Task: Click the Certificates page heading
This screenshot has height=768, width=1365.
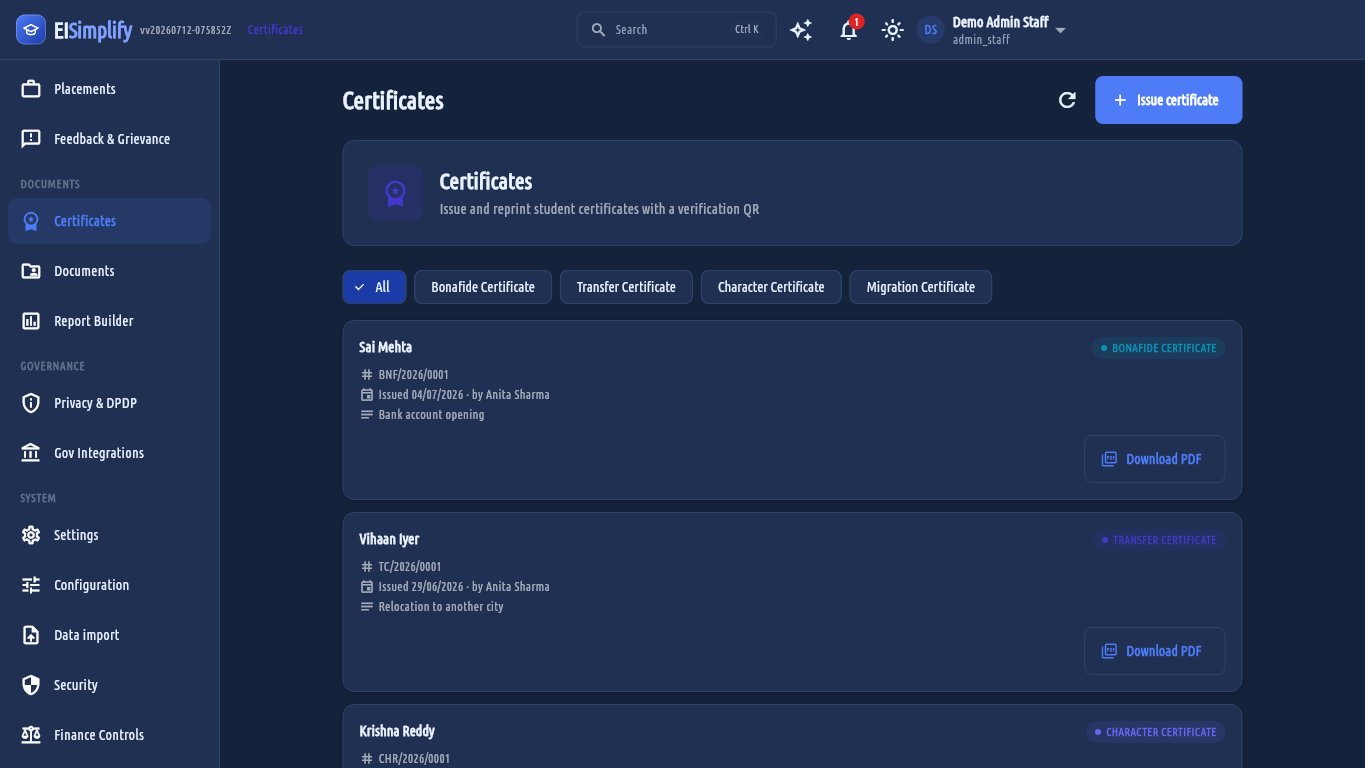Action: [x=393, y=101]
